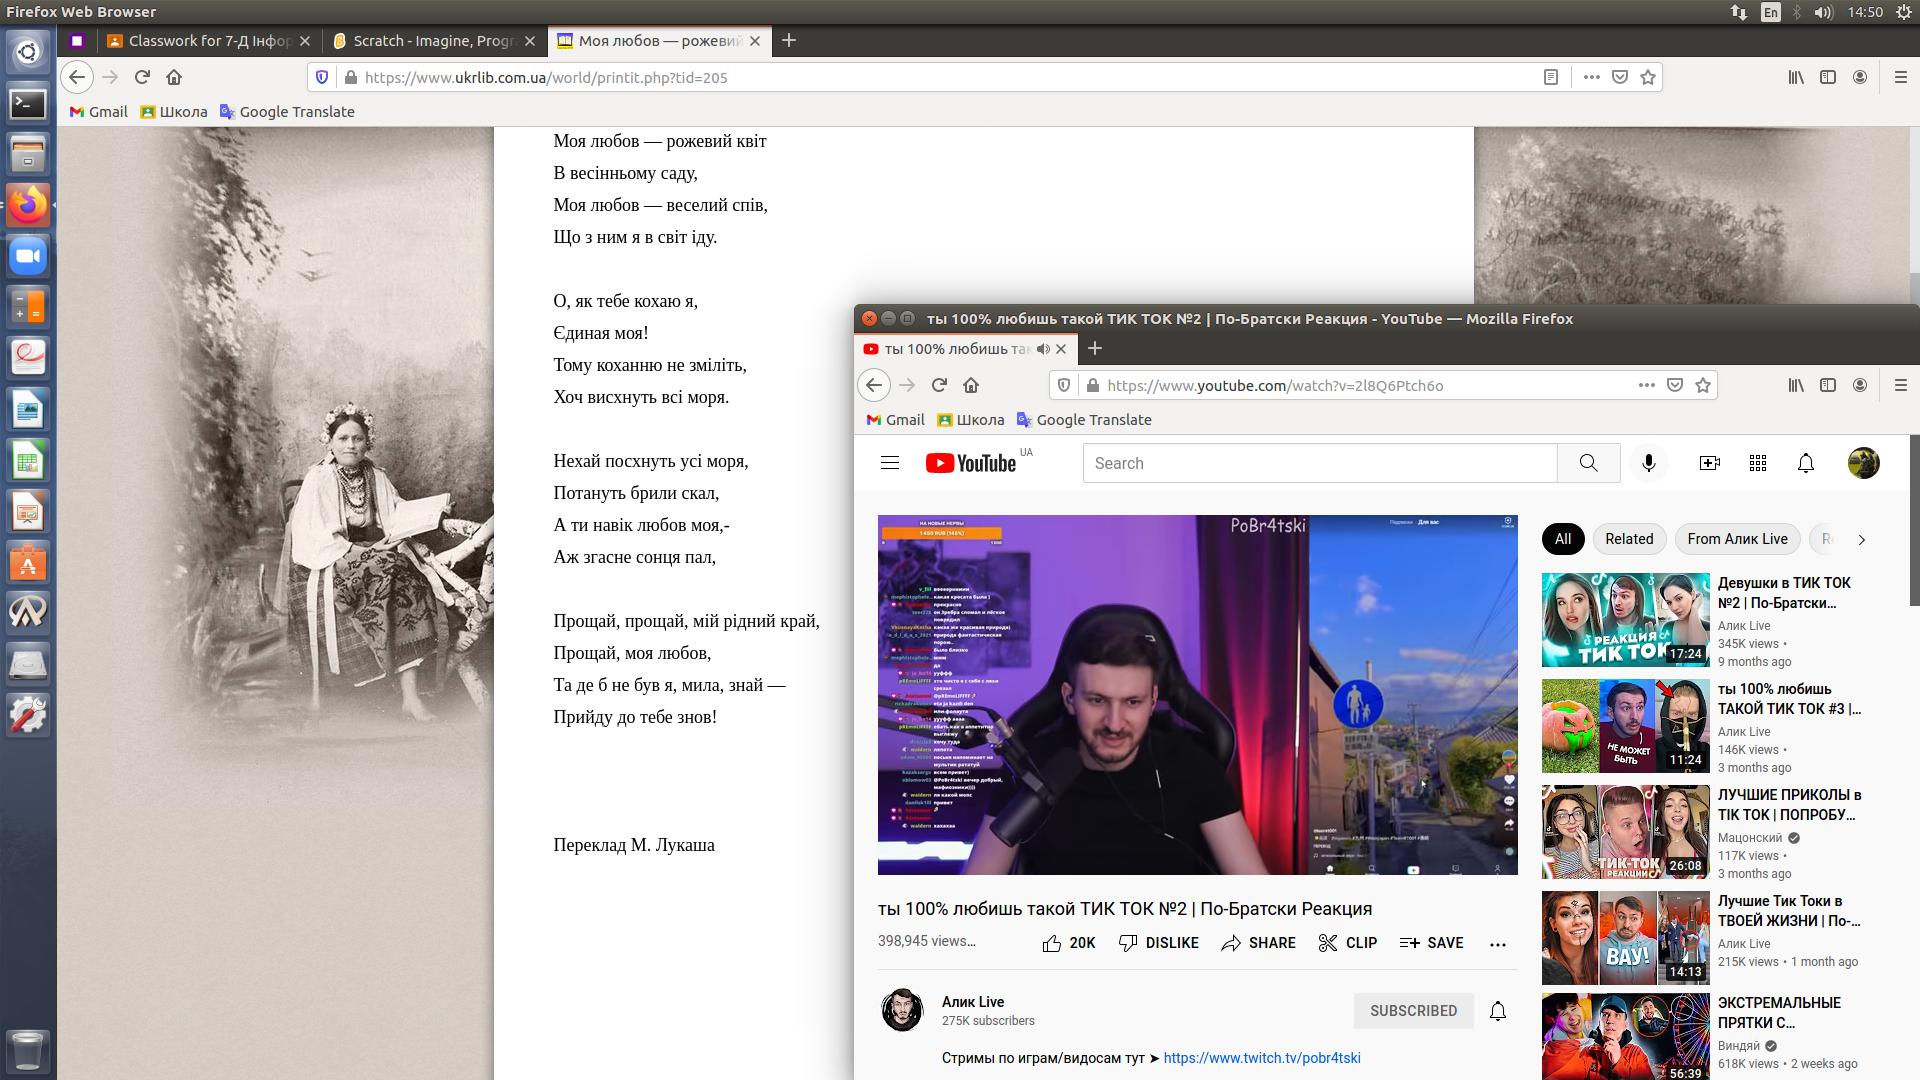The image size is (1920, 1080).
Task: Switch to Scratch - Imagine, Program tab
Action: 433,41
